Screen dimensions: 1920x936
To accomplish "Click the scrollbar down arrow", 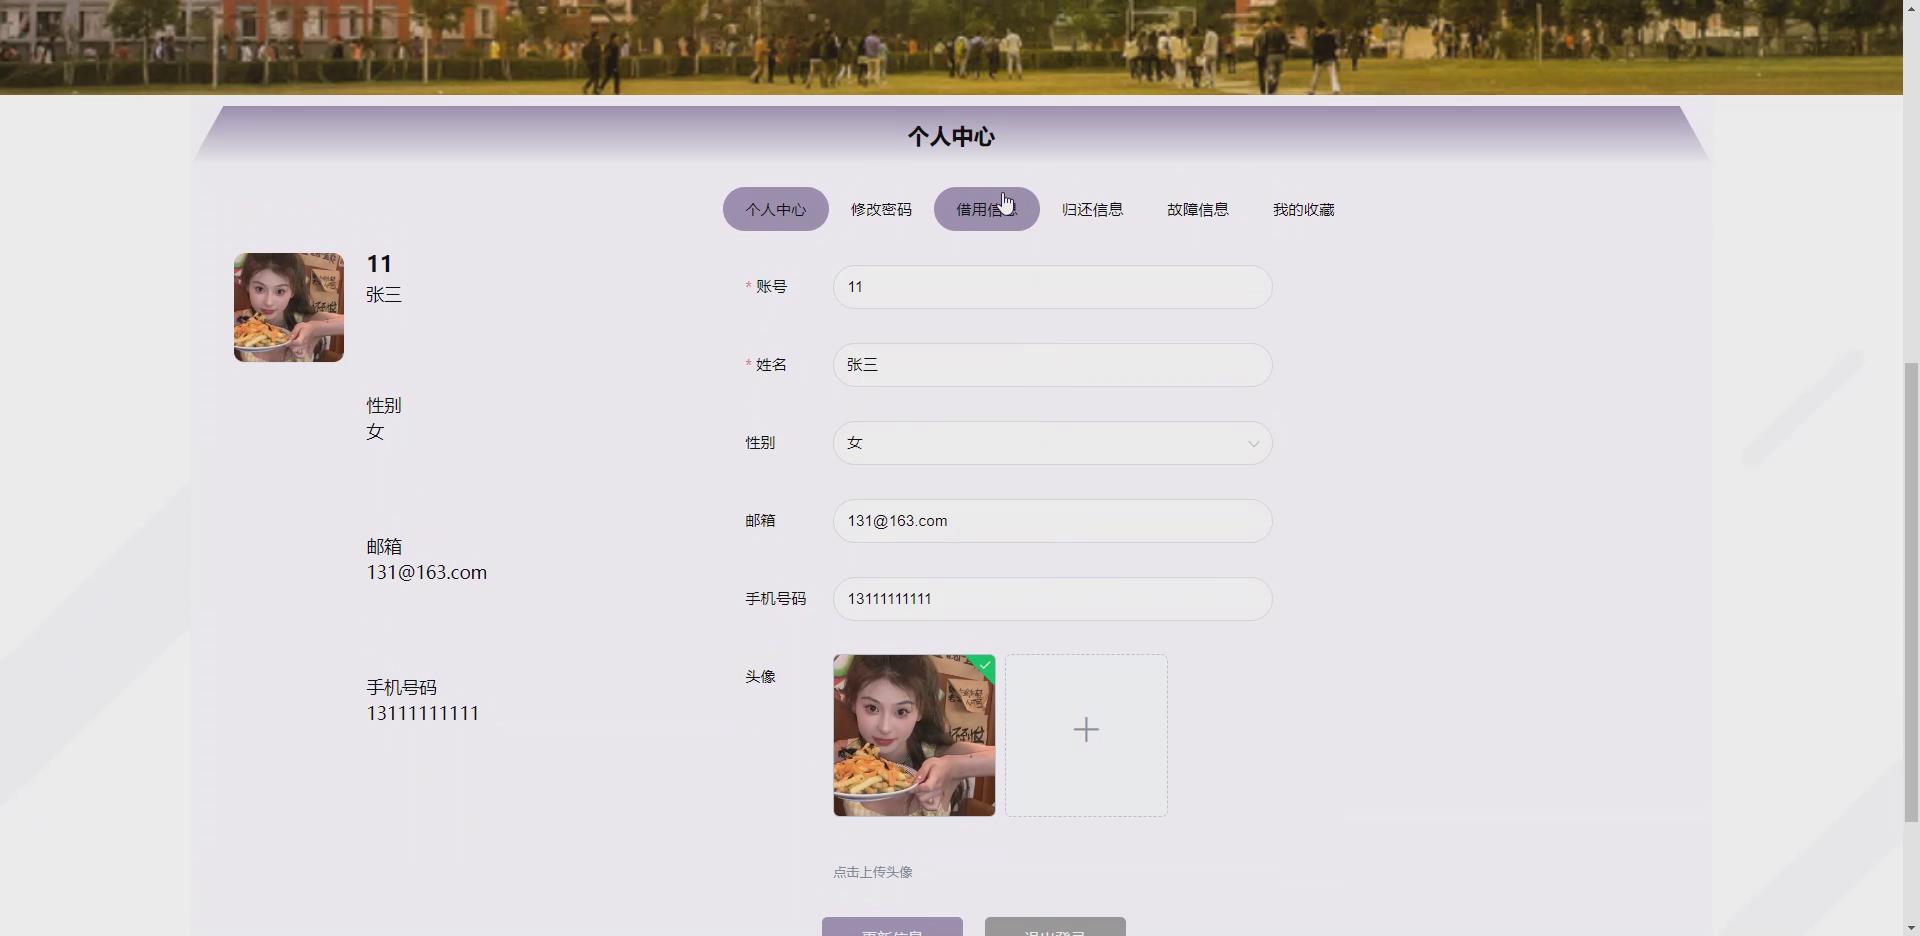I will click(1908, 927).
